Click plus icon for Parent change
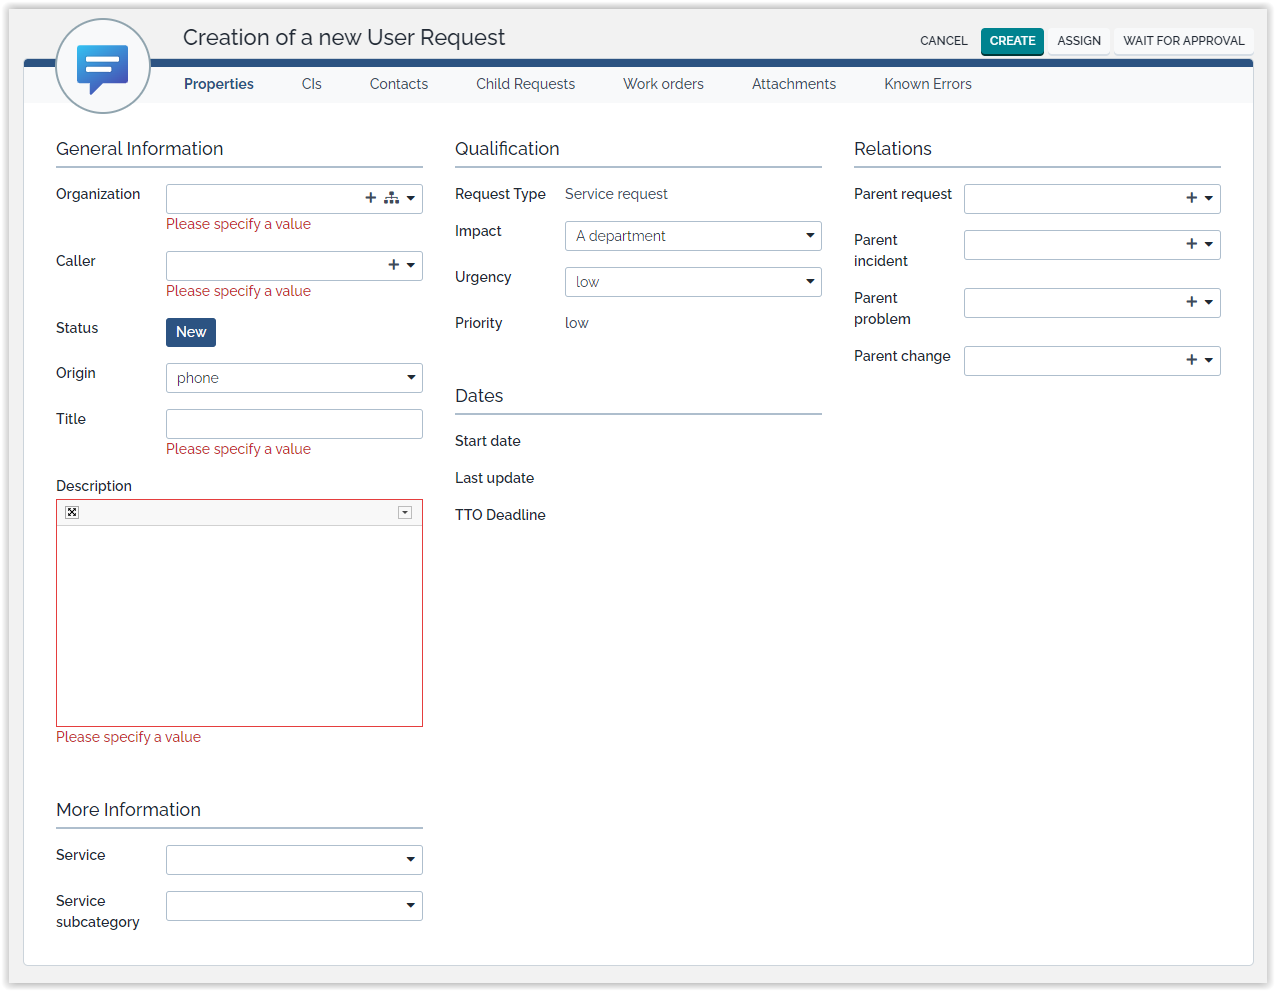The width and height of the screenshot is (1275, 991). coord(1191,360)
